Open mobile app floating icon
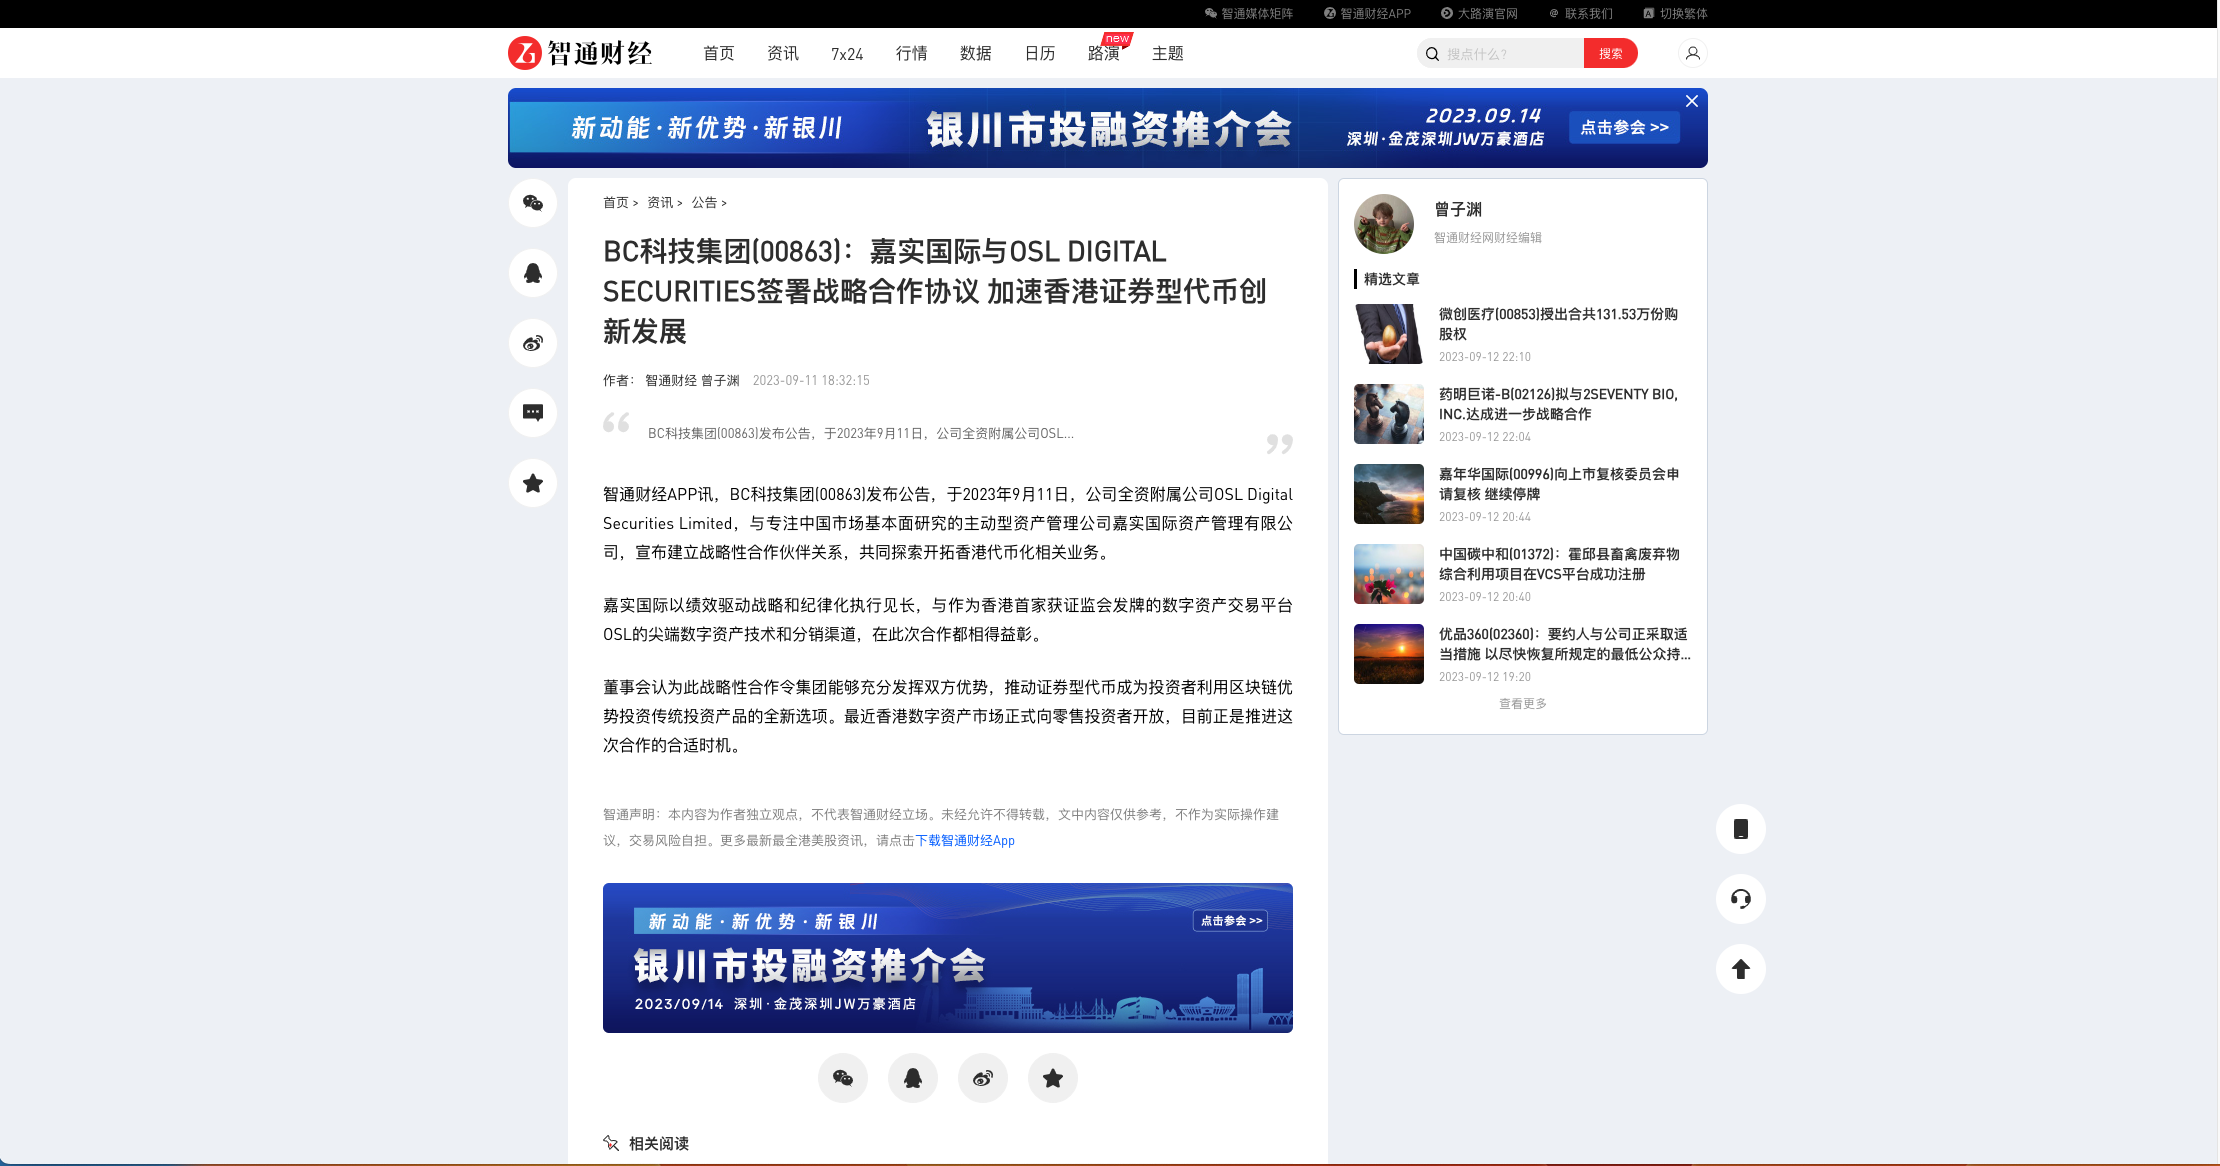The width and height of the screenshot is (2220, 1166). (x=1741, y=829)
